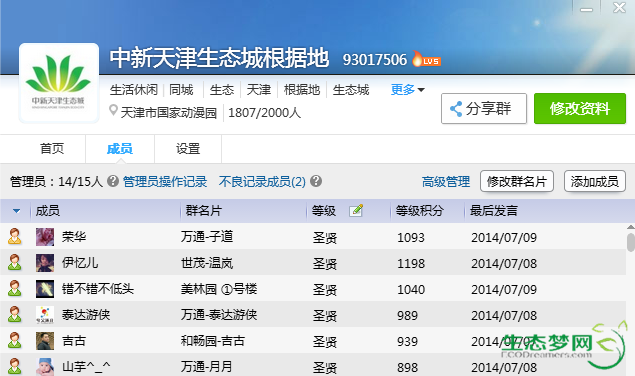Viewport: 635px width, 376px height.
Task: Click 山芋^_^'s avatar picture
Action: pos(45,367)
